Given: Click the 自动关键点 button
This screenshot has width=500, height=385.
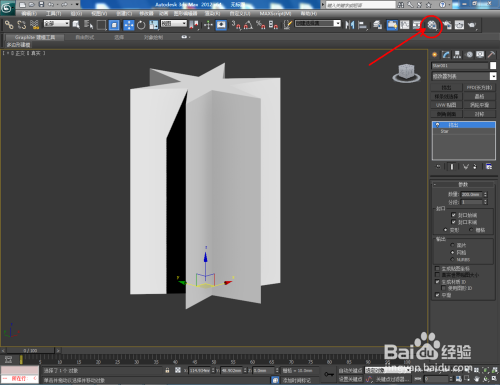Looking at the screenshot, I should click(x=350, y=370).
